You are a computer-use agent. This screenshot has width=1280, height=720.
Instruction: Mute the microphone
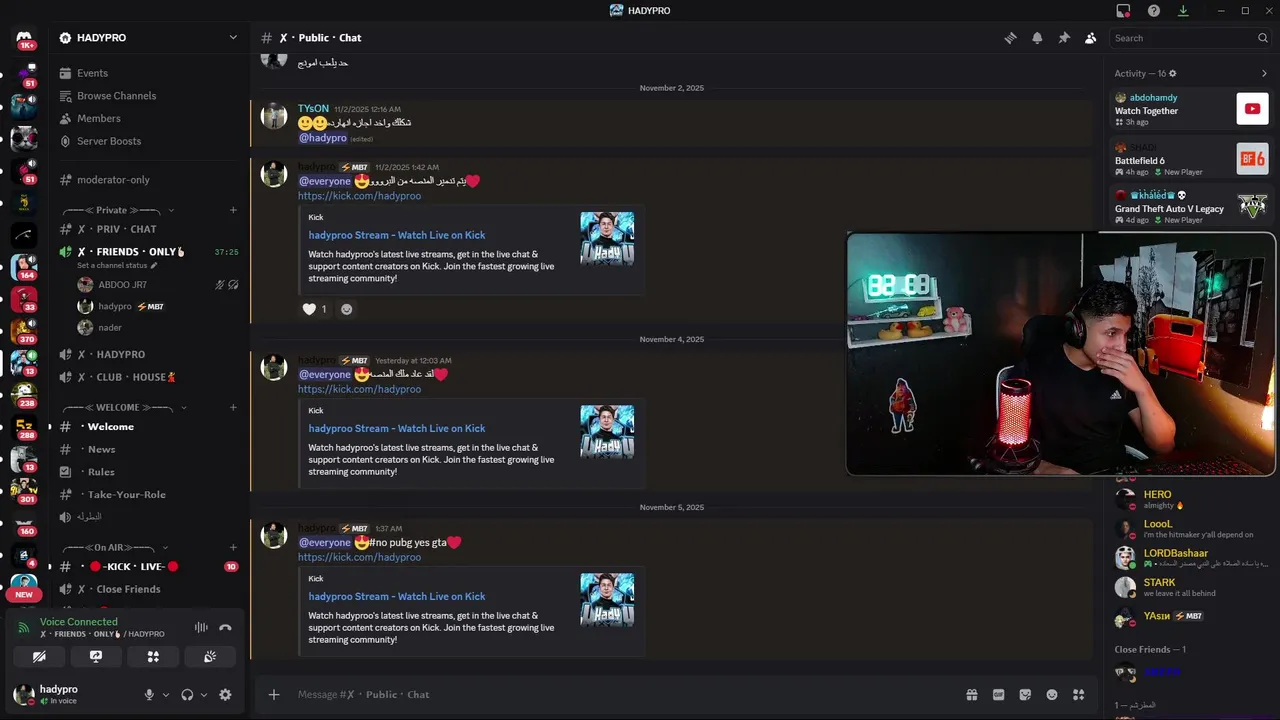149,694
